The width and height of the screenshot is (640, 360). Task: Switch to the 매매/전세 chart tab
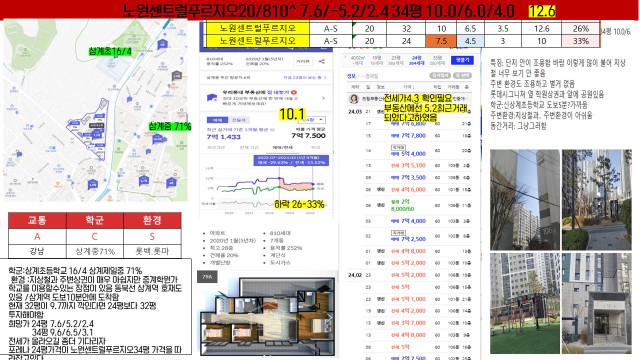[282, 147]
